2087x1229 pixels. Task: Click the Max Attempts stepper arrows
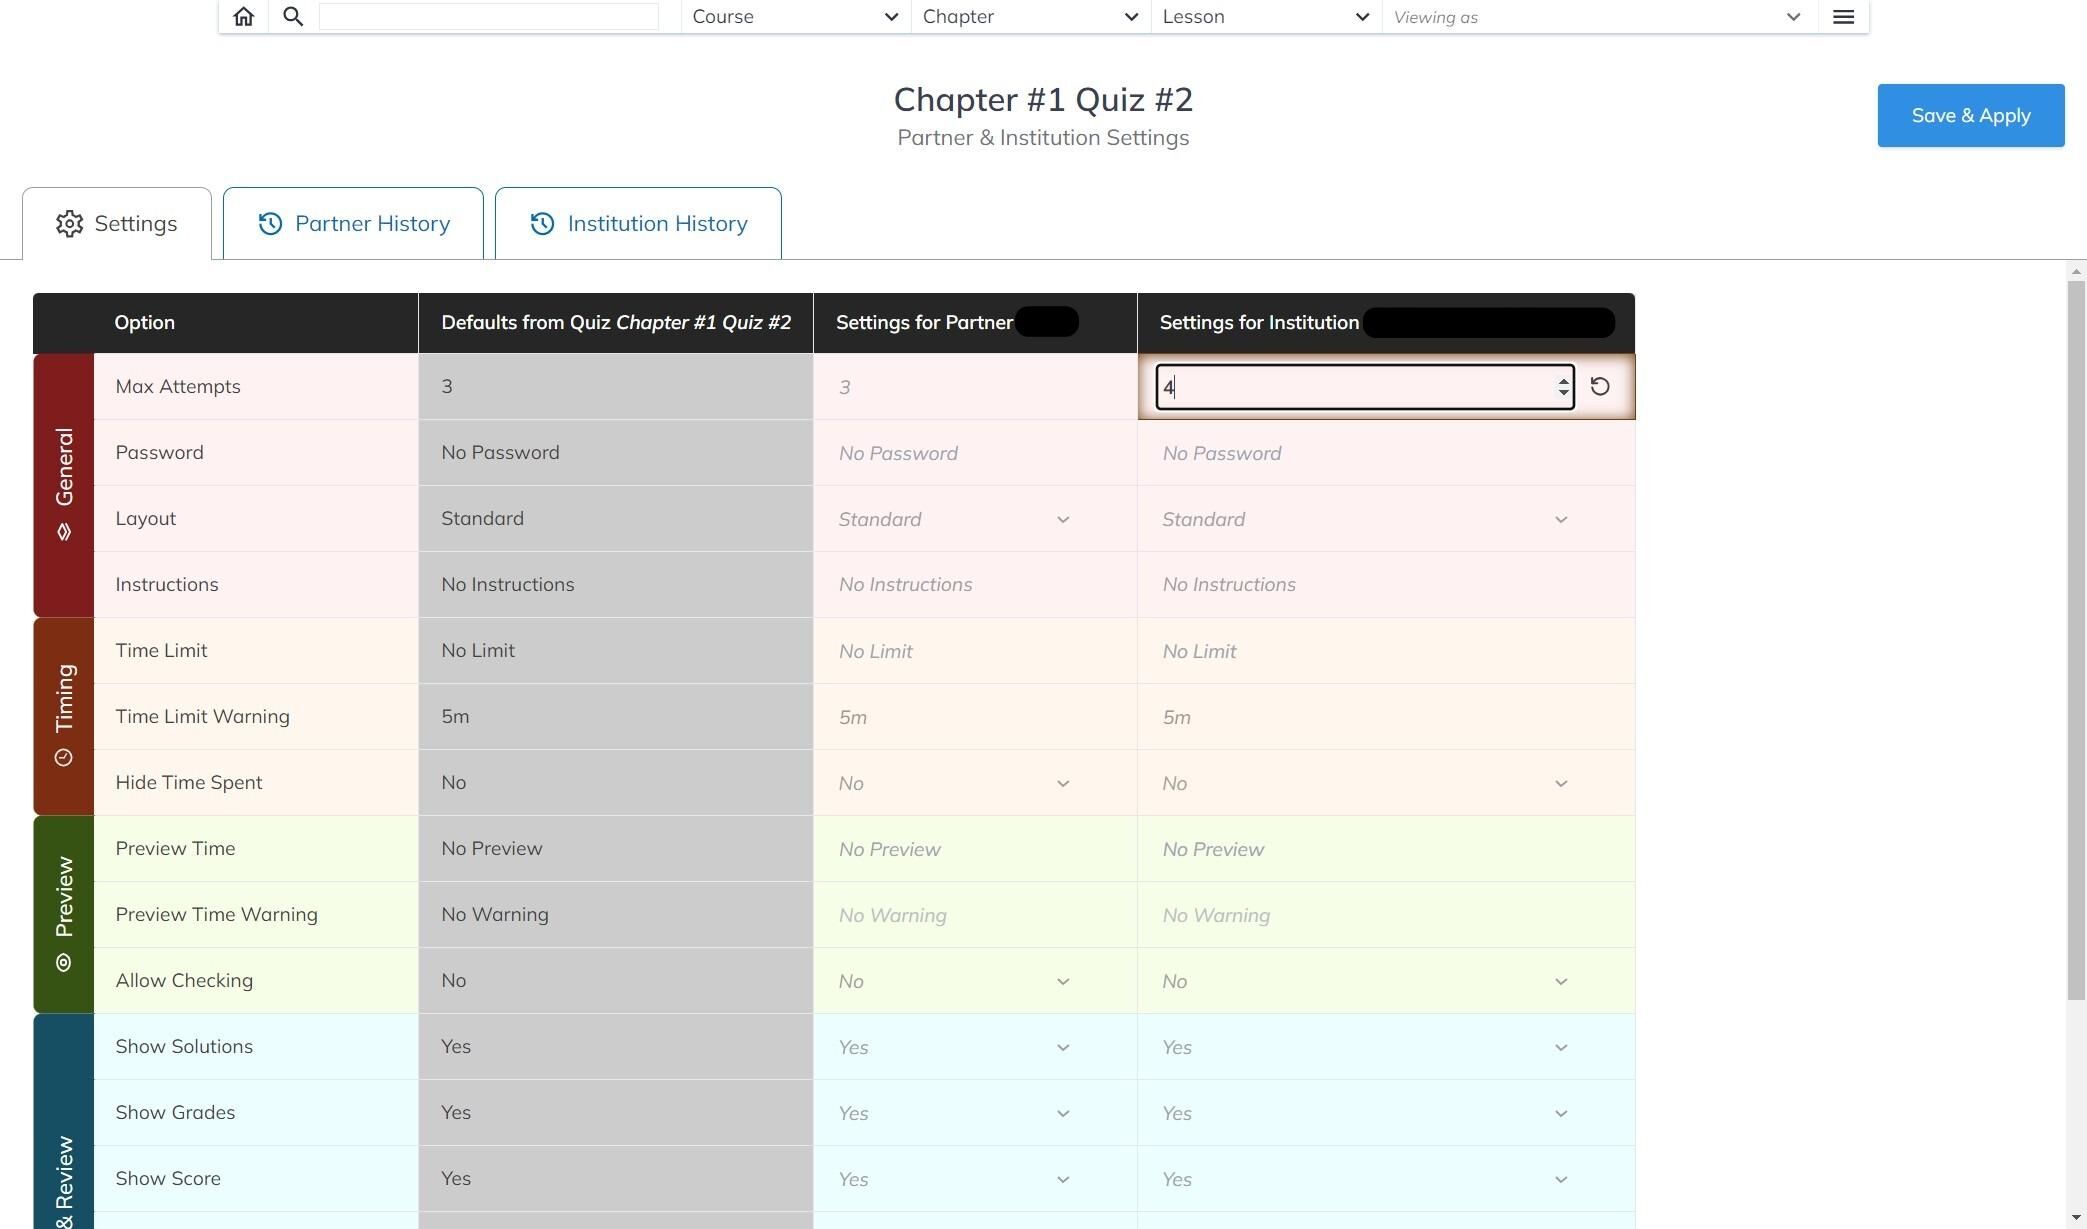(1563, 387)
